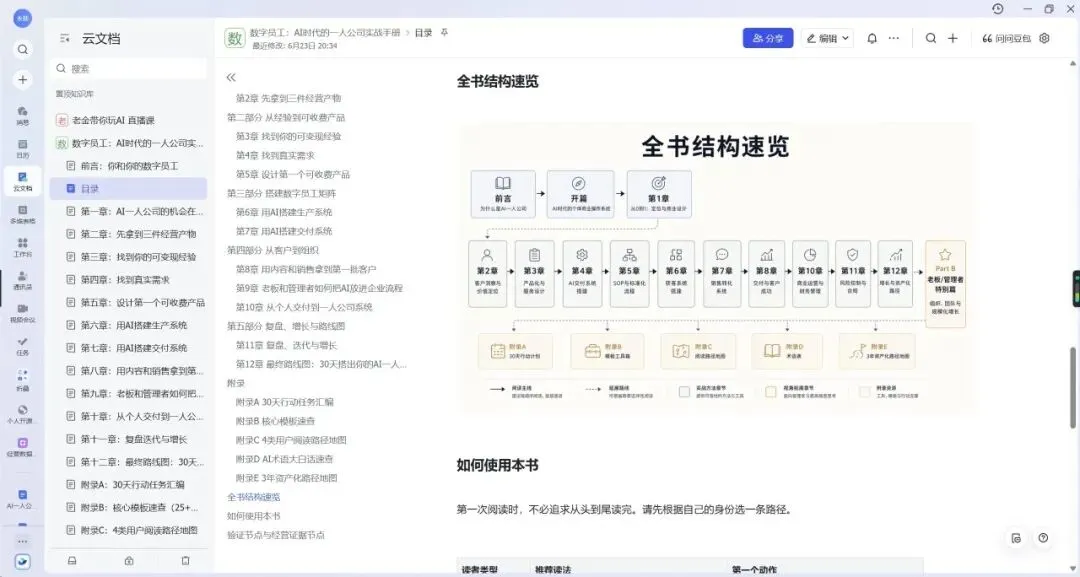This screenshot has width=1080, height=577.
Task: Open 第十一章：复盘迭代与增长 in the document tree
Action: tap(129, 439)
